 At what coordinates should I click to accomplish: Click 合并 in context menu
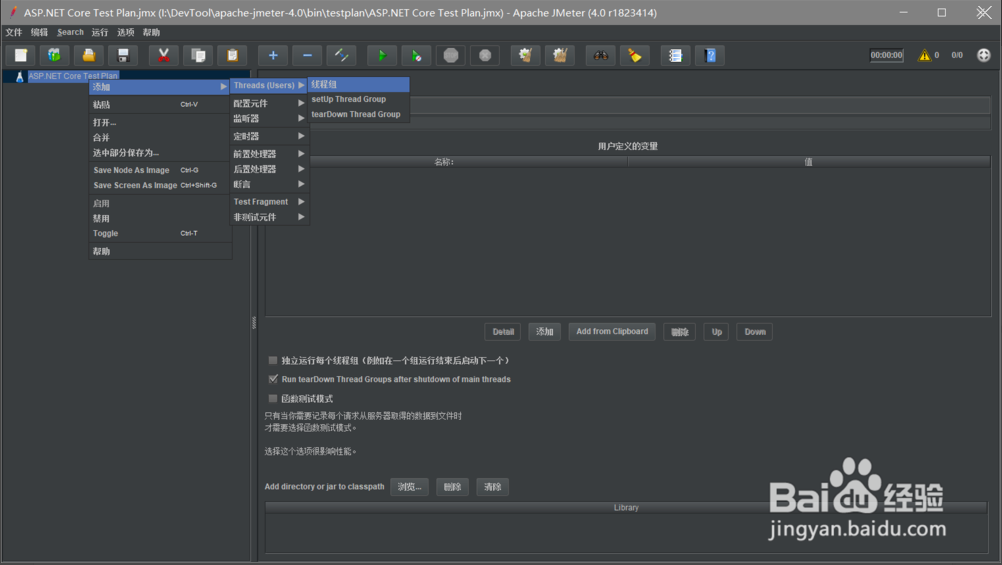tap(159, 137)
